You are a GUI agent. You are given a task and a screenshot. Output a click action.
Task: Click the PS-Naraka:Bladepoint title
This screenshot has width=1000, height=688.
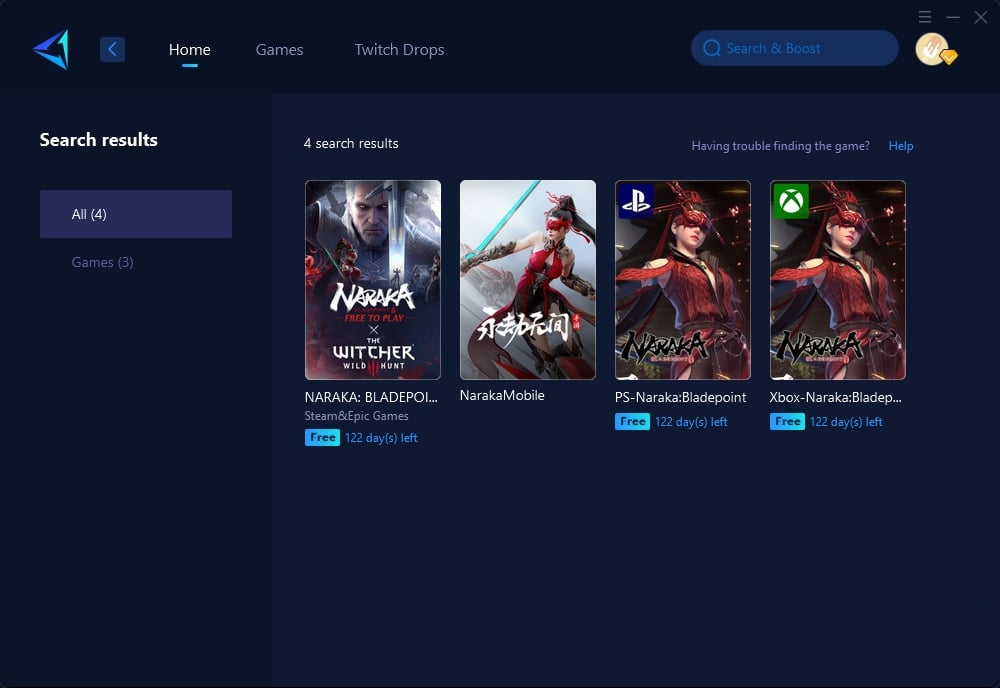[x=680, y=397]
